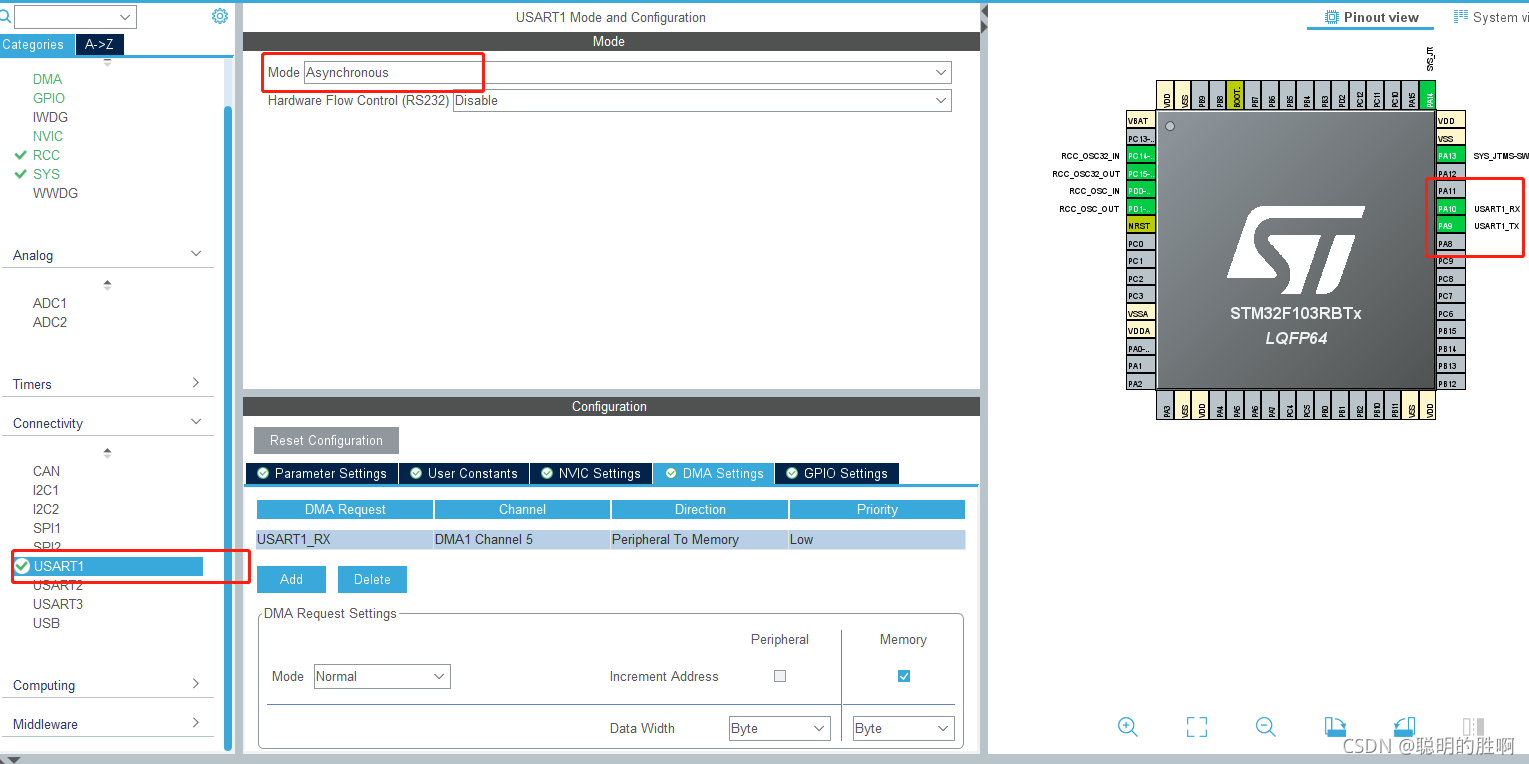
Task: Select the VBAT pin on the chip
Action: 1141,121
